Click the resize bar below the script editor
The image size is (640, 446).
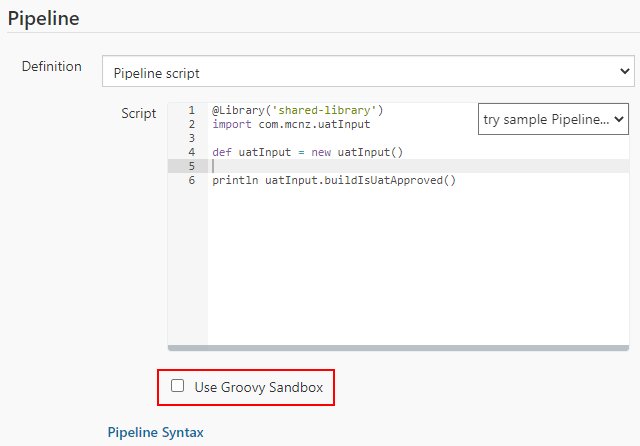(x=400, y=348)
